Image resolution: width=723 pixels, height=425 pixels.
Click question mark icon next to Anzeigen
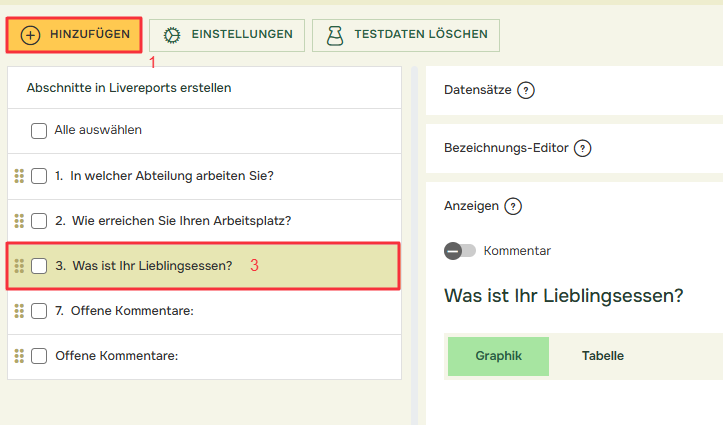pos(513,206)
